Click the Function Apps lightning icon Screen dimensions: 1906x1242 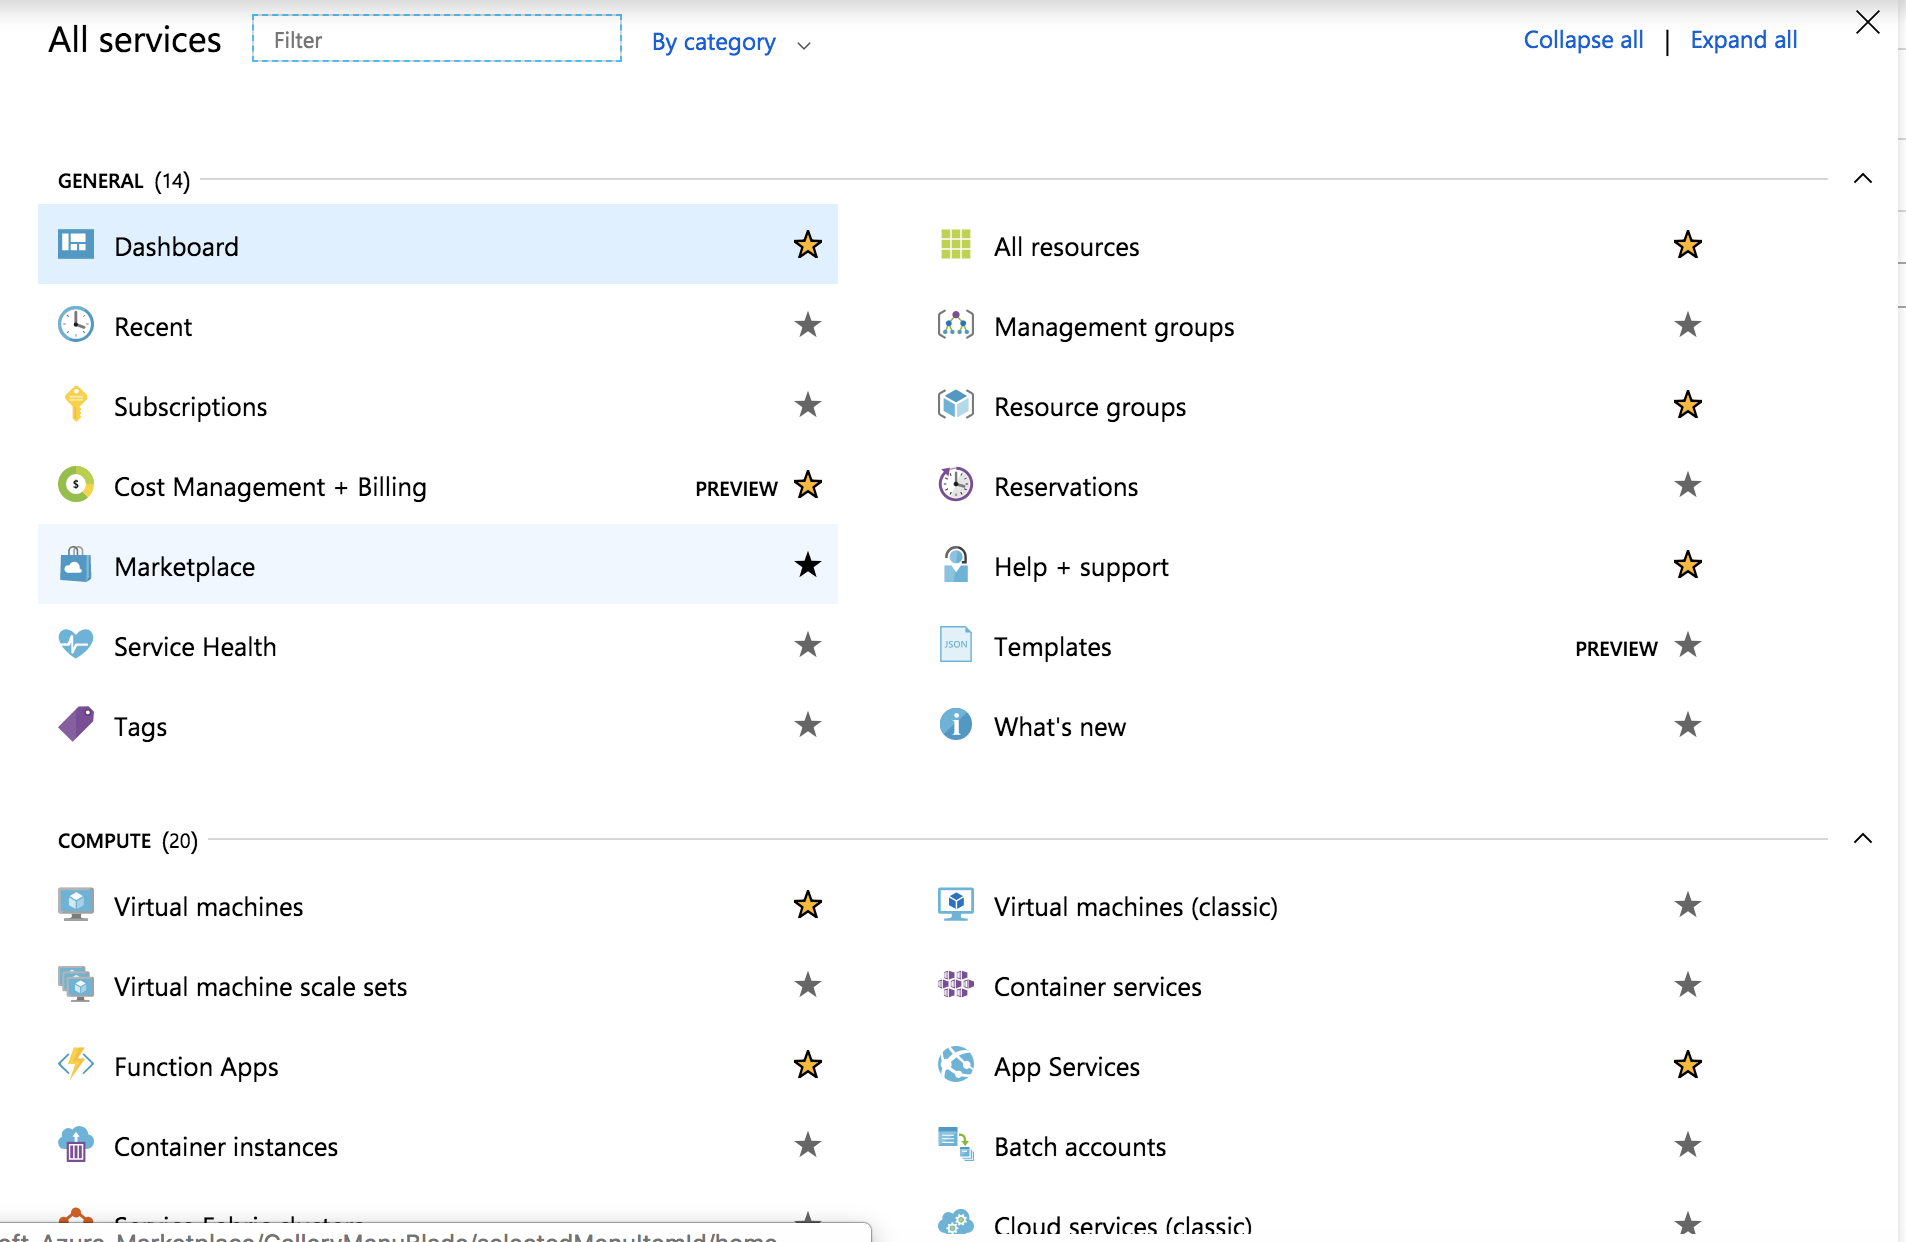pos(76,1064)
